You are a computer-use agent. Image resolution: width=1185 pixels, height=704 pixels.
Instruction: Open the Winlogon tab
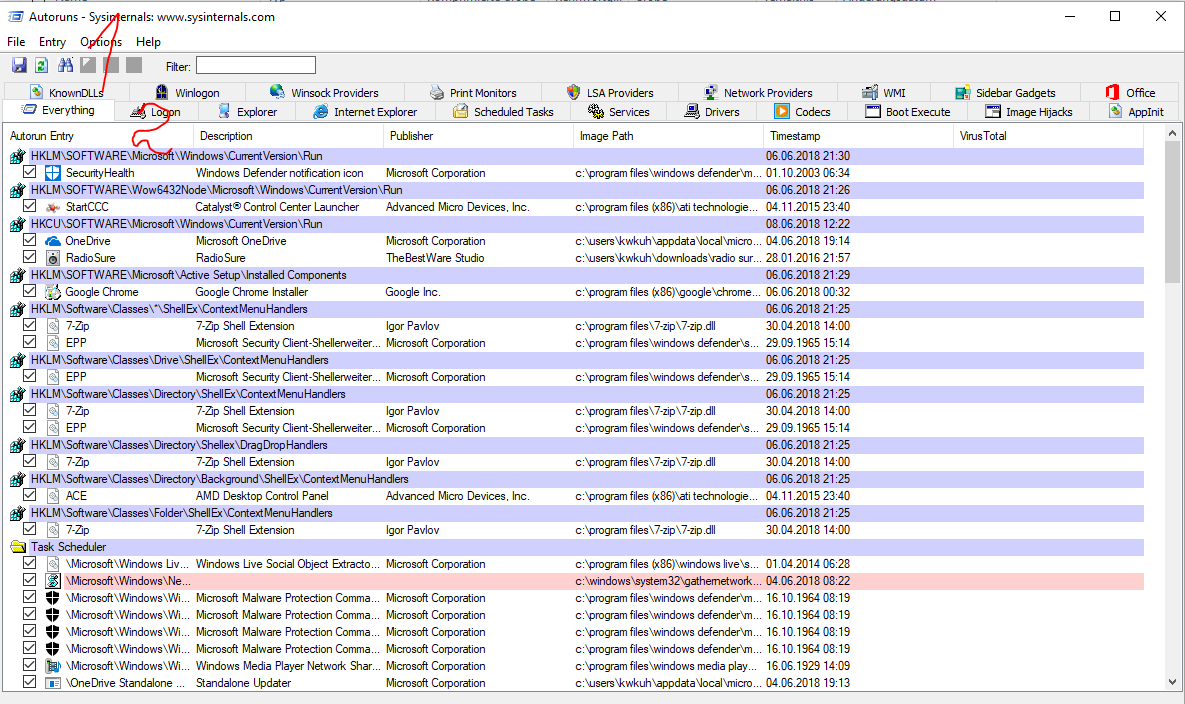click(x=187, y=93)
